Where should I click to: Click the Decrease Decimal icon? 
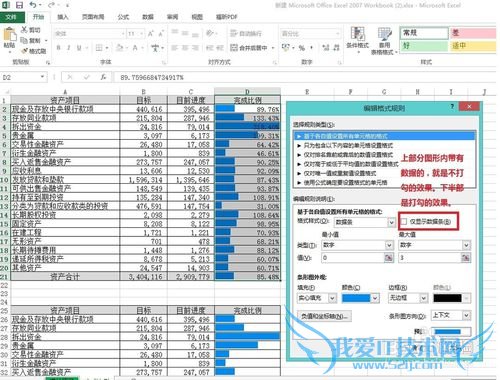point(336,48)
